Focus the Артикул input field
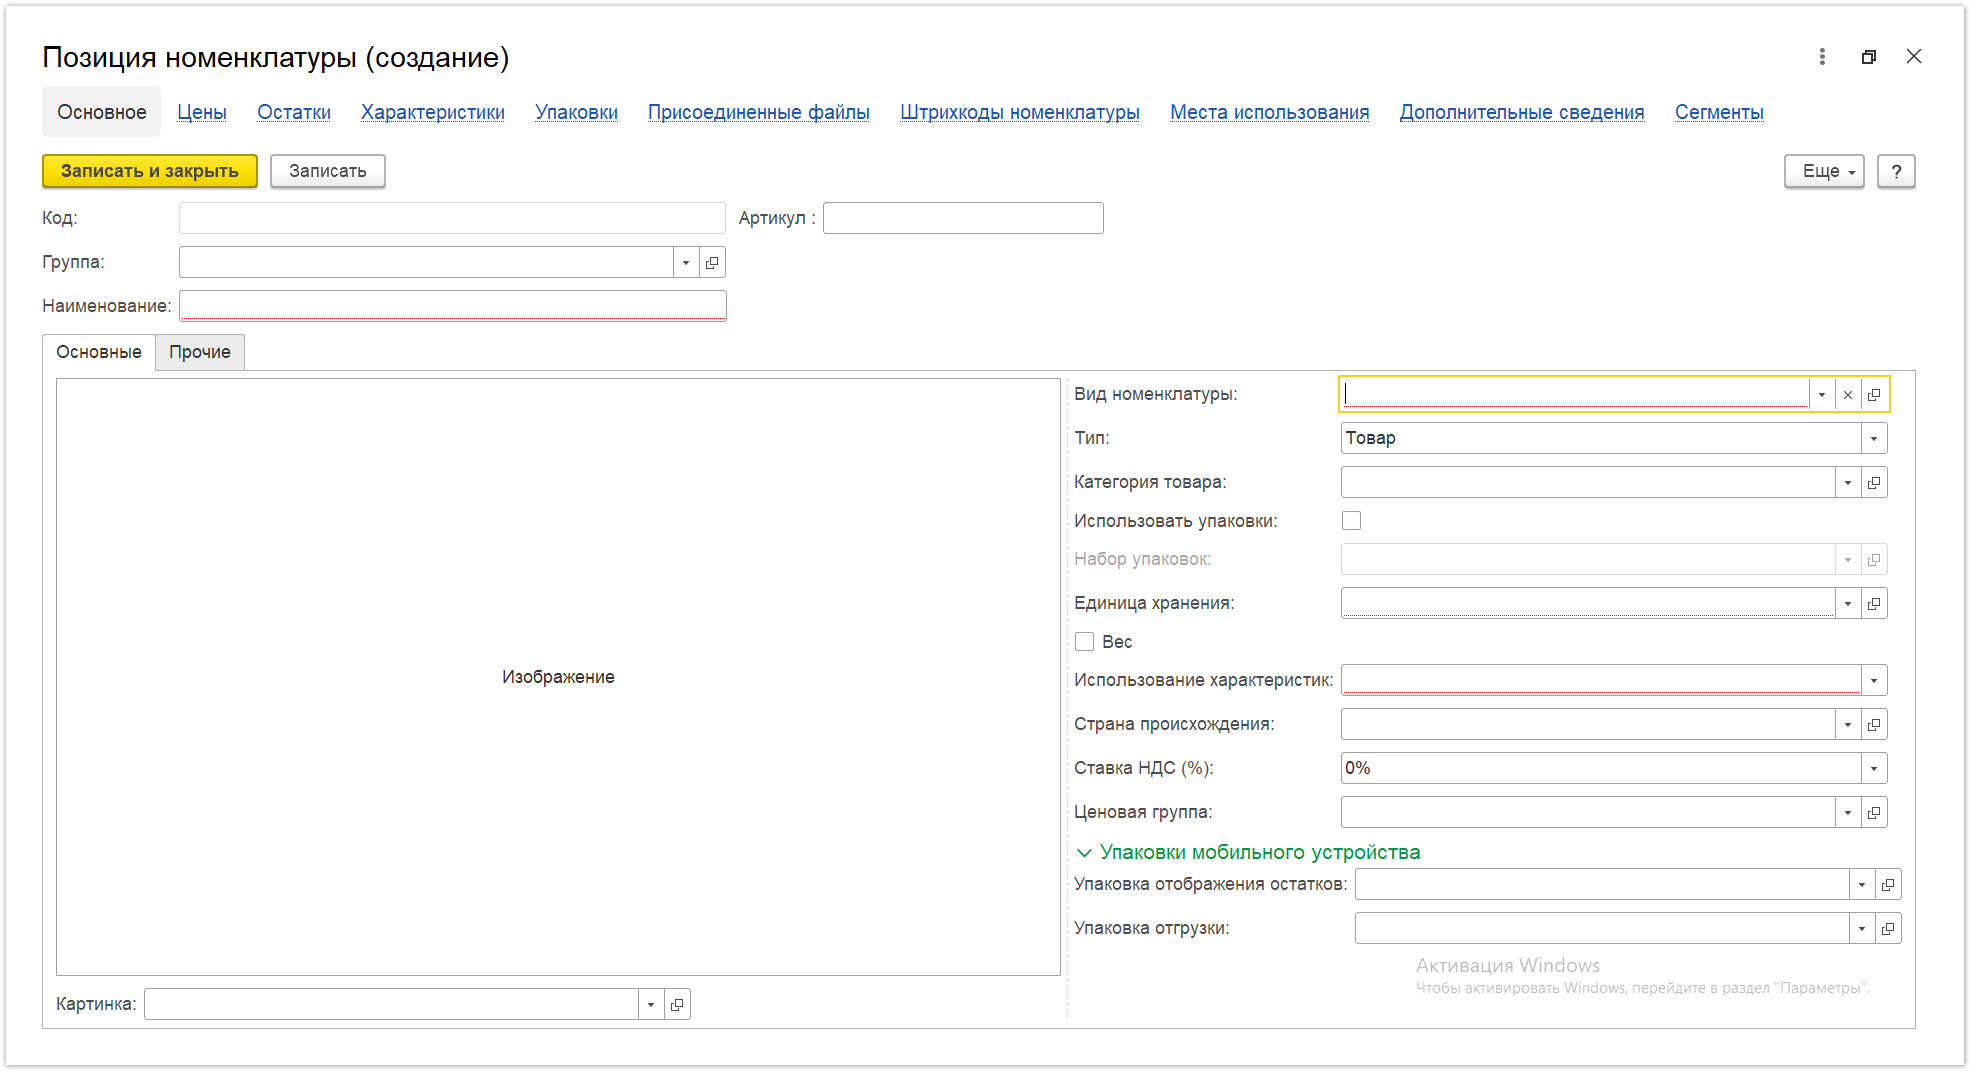The width and height of the screenshot is (1970, 1071). [x=963, y=218]
